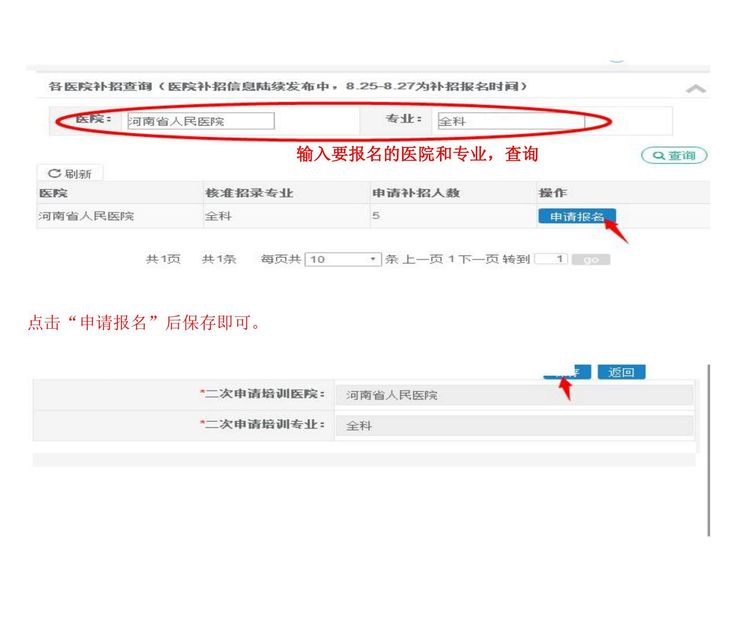Click the 核准招录专业 column header

click(x=249, y=193)
